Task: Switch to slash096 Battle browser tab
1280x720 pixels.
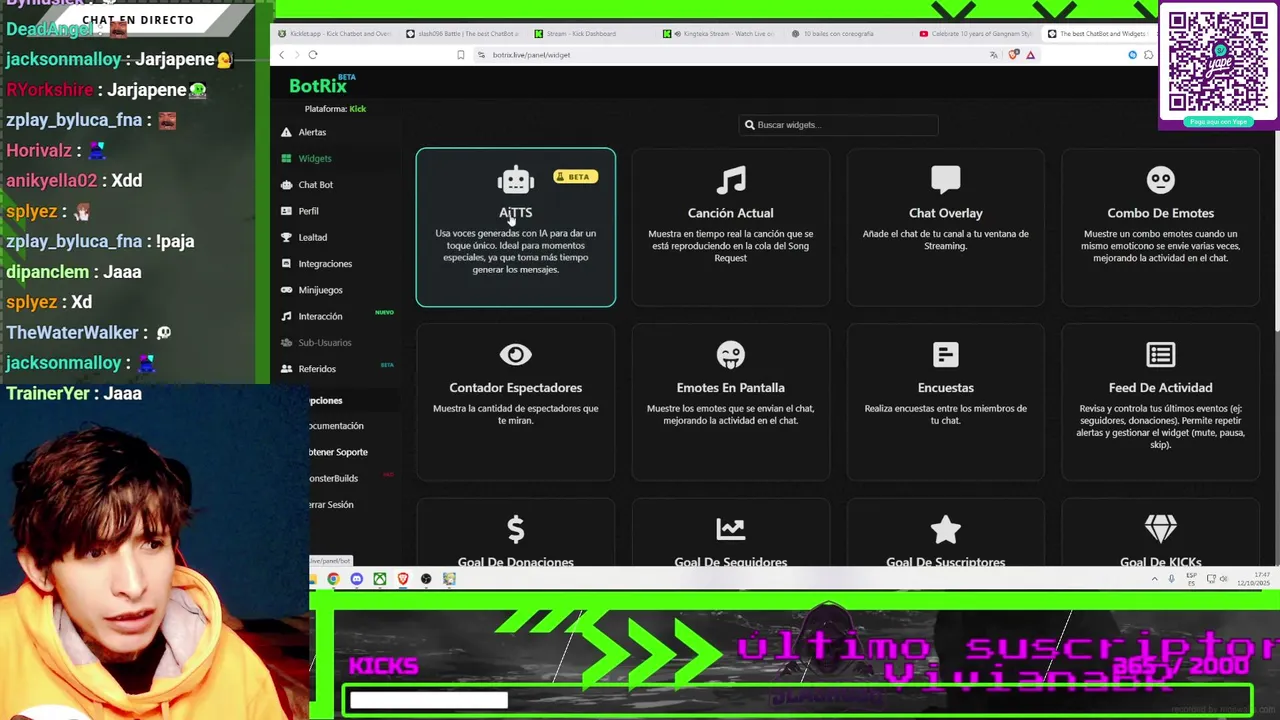Action: pos(462,34)
